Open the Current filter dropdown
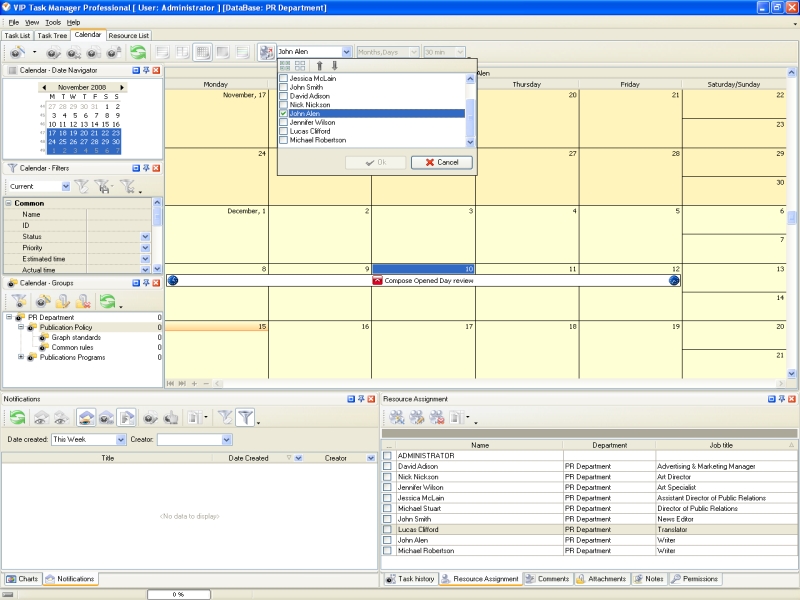The width and height of the screenshot is (800, 600). click(66, 187)
